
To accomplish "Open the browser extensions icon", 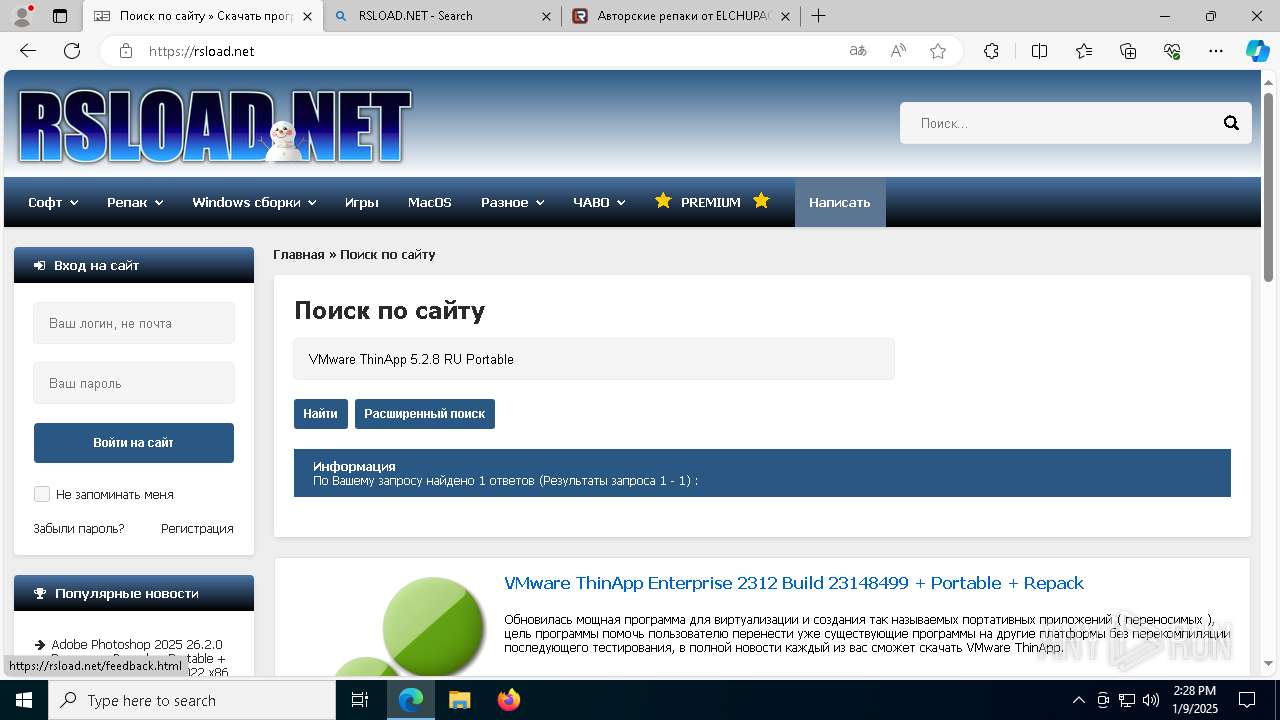I will tap(991, 51).
